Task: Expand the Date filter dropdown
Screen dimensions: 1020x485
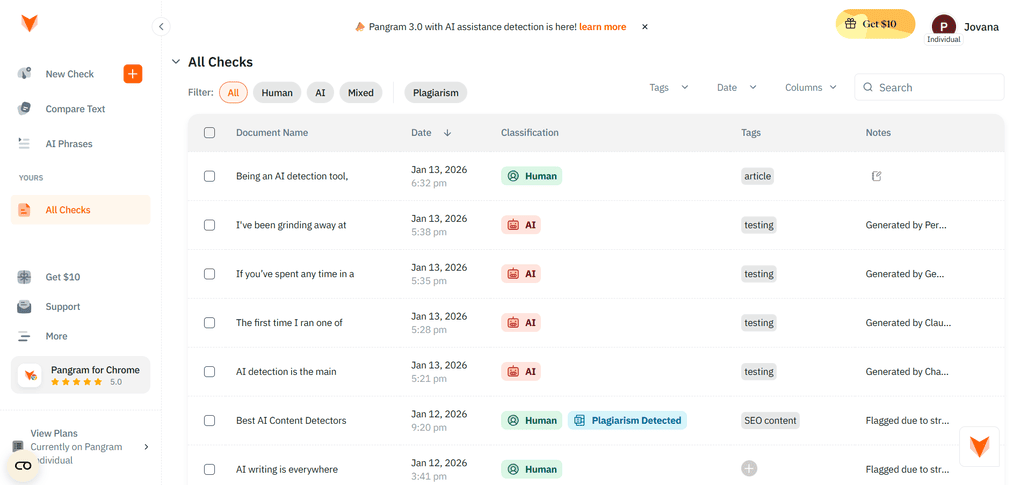Action: pyautogui.click(x=736, y=88)
